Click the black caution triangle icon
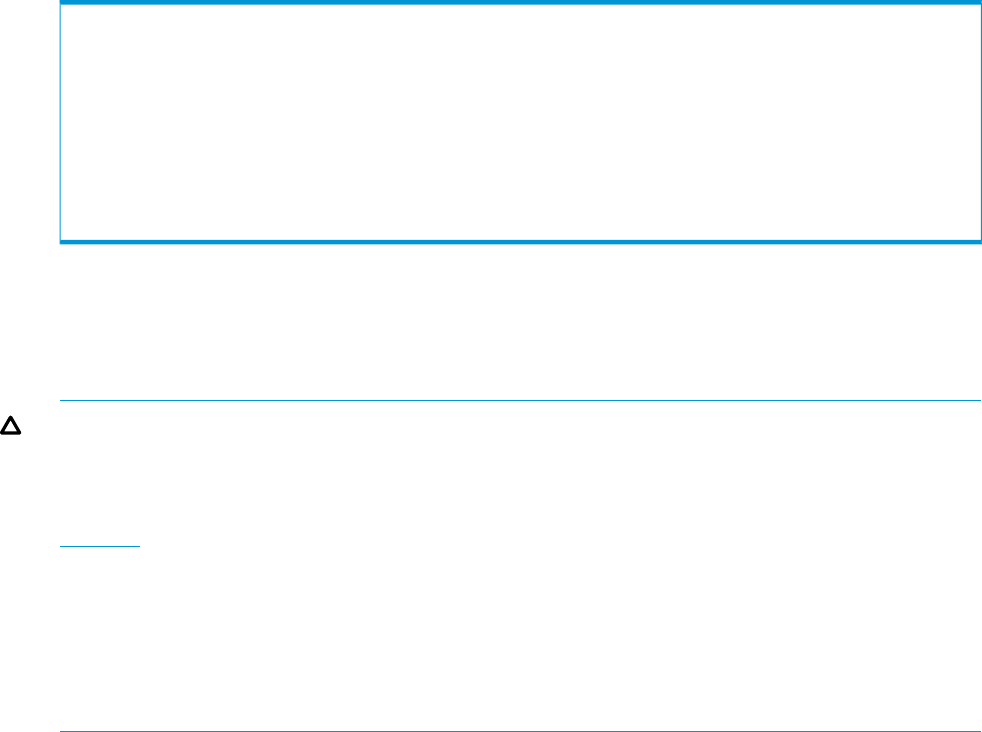 pos(11,425)
